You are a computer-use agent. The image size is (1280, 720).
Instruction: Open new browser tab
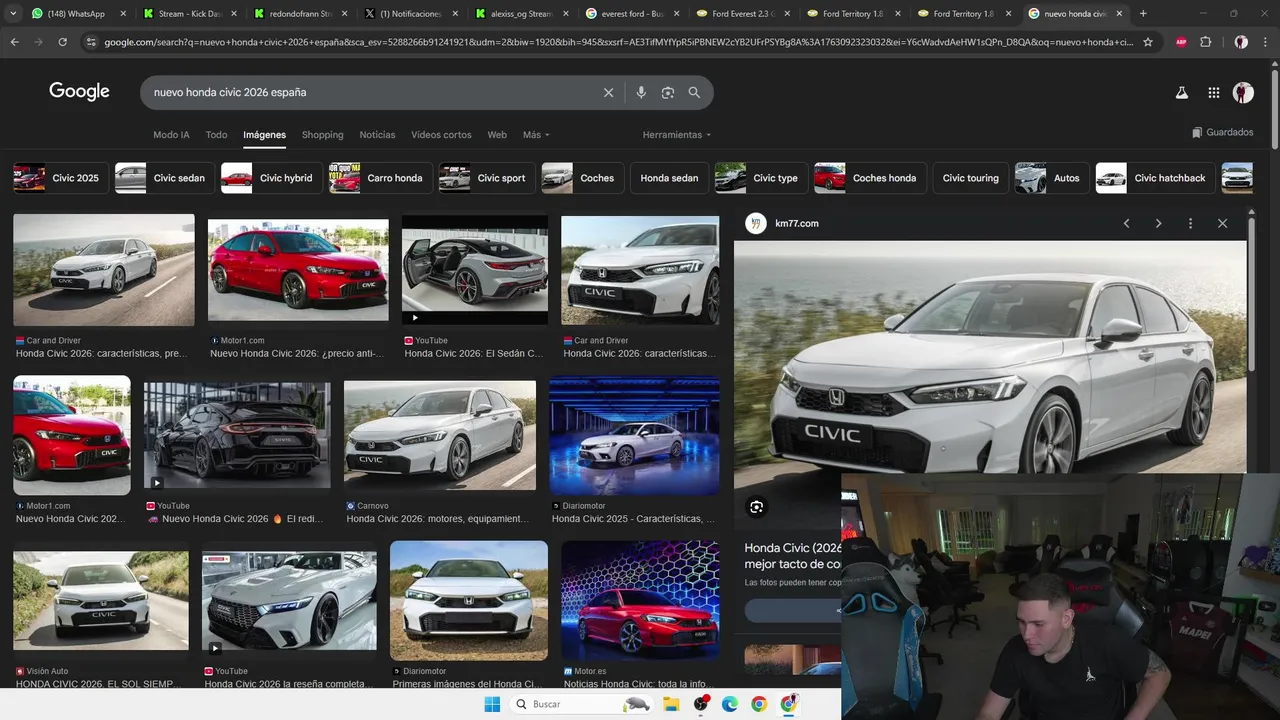[x=1143, y=14]
